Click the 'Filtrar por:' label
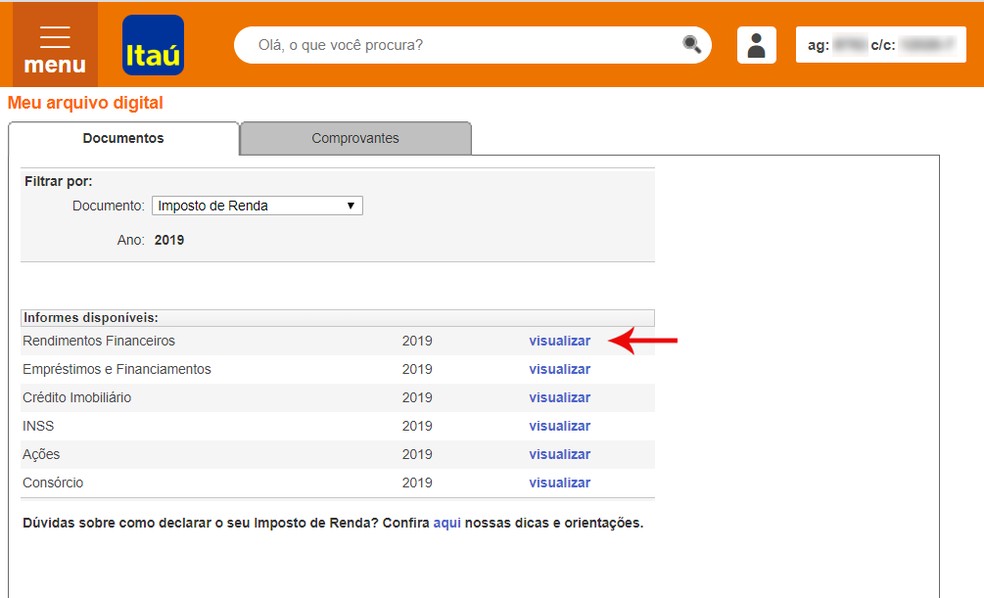984x598 pixels. [58, 181]
